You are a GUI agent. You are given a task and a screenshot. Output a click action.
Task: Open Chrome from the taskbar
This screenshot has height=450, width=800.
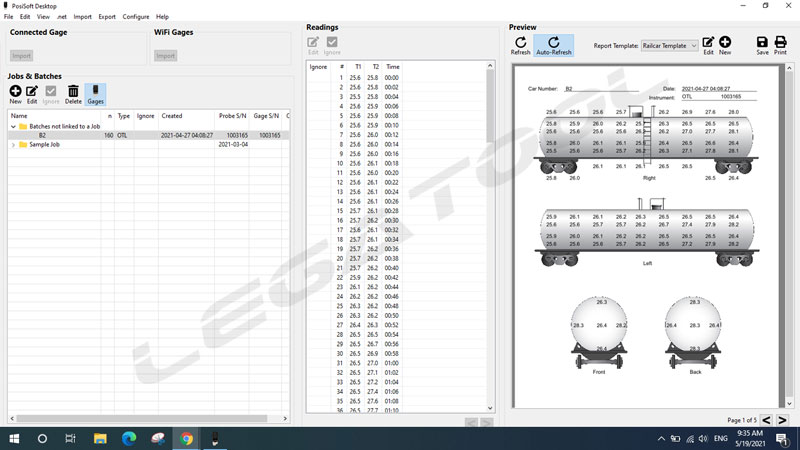tap(186, 438)
